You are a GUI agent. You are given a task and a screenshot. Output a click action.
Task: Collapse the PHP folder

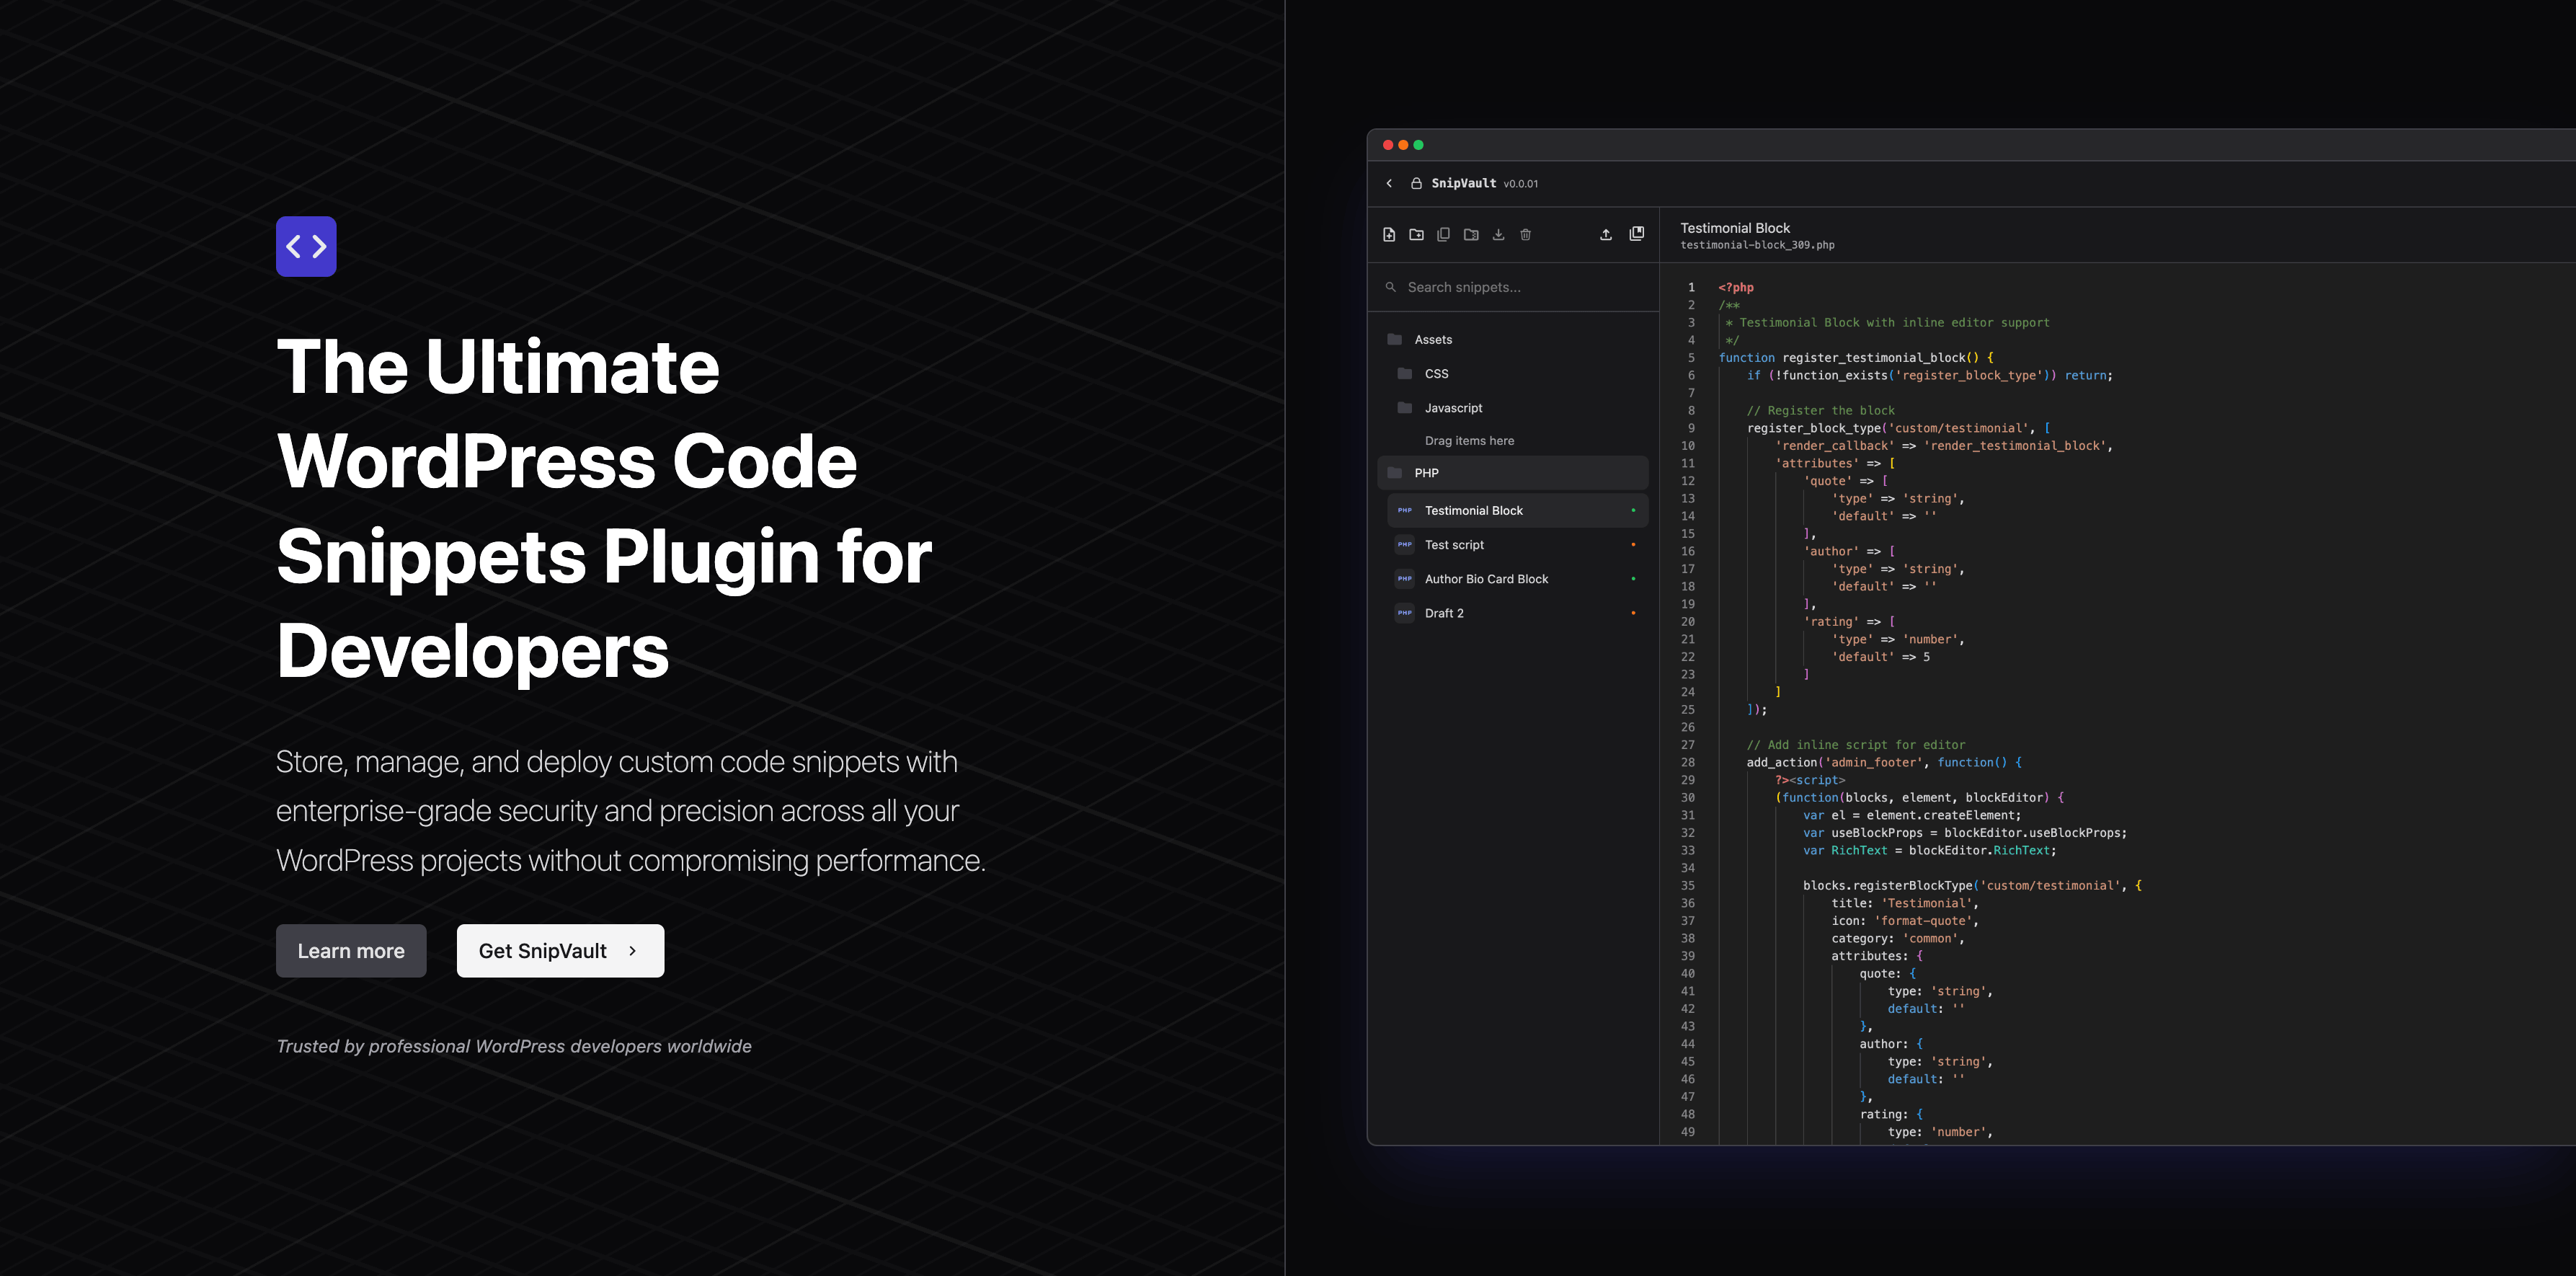tap(1426, 473)
